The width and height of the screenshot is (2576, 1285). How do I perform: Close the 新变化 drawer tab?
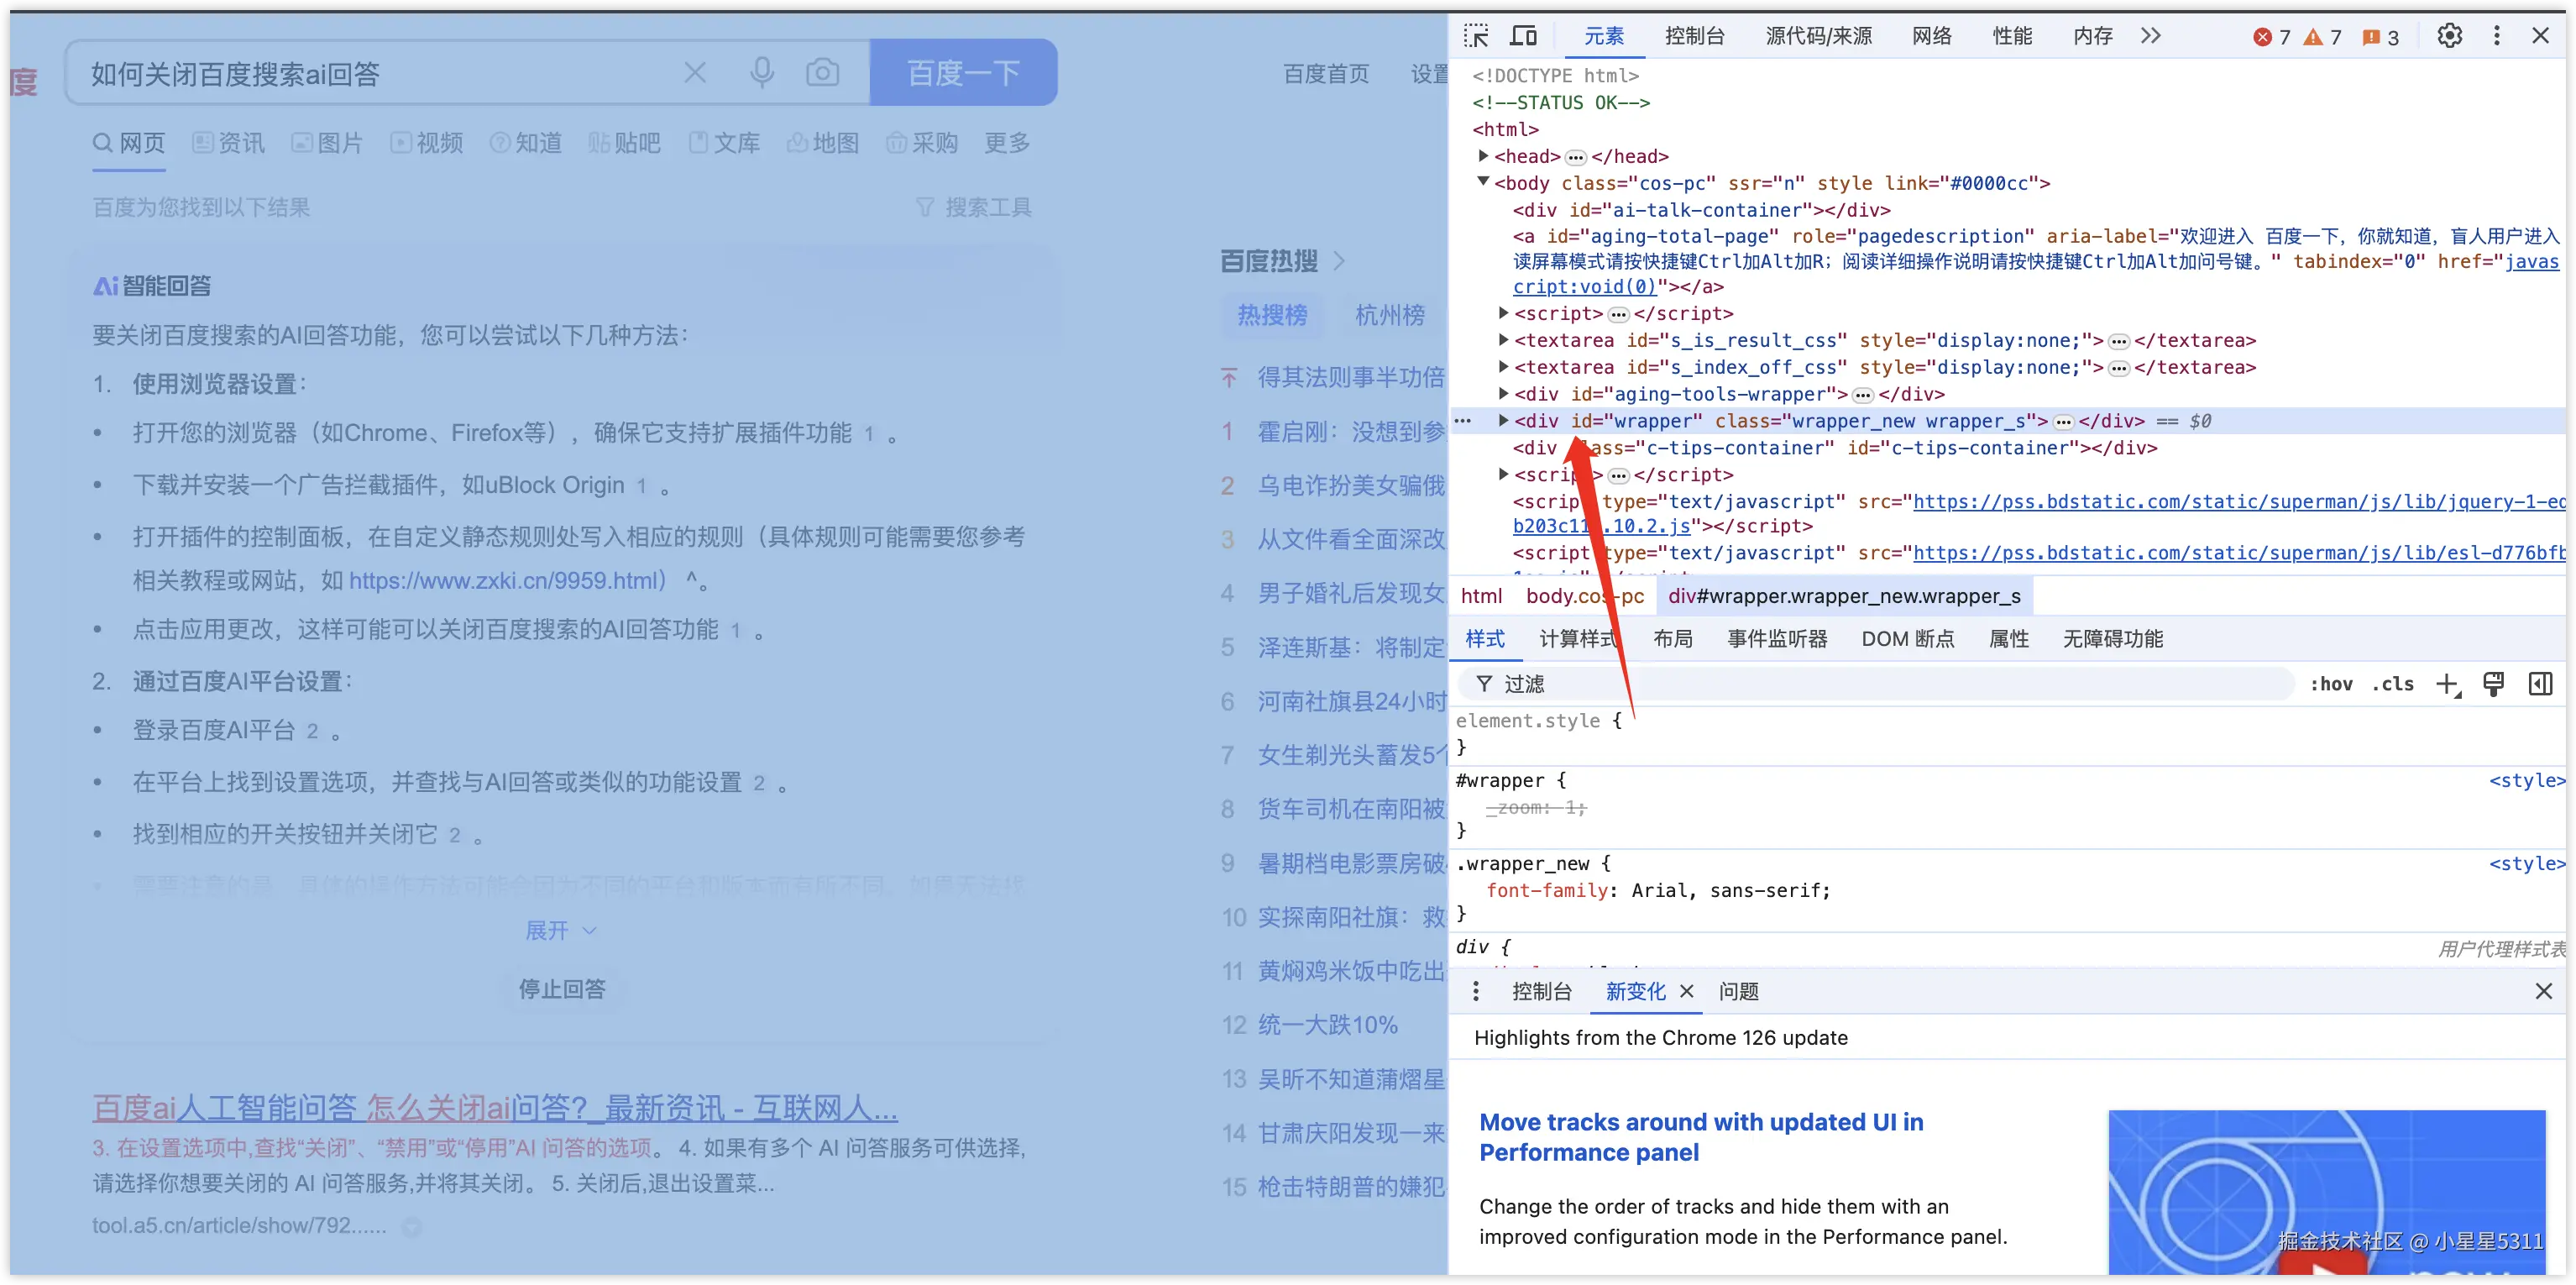1687,991
